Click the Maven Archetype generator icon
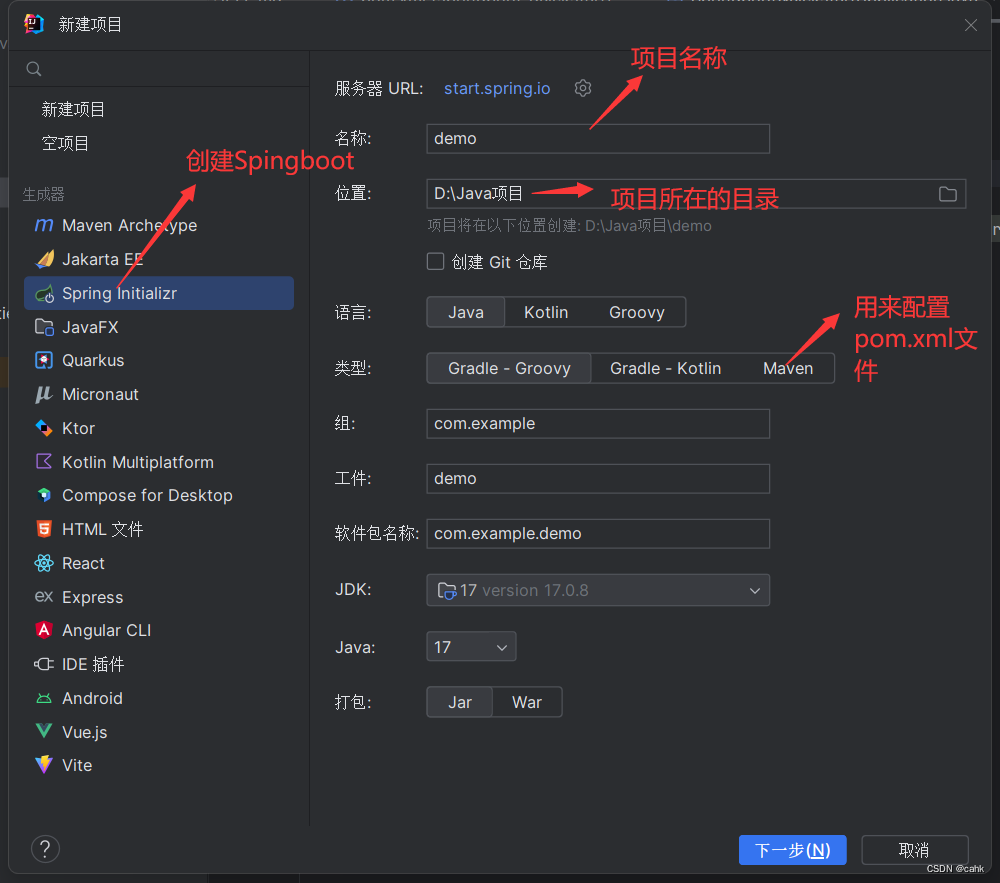1000x883 pixels. point(43,225)
